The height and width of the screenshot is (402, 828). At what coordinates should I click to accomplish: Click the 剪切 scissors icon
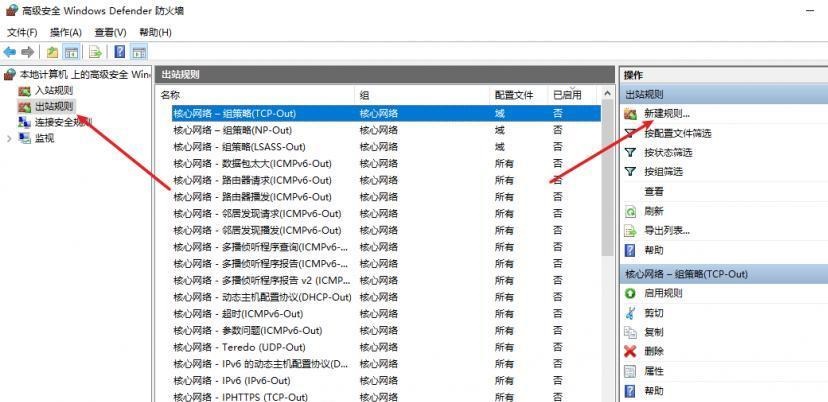[631, 313]
